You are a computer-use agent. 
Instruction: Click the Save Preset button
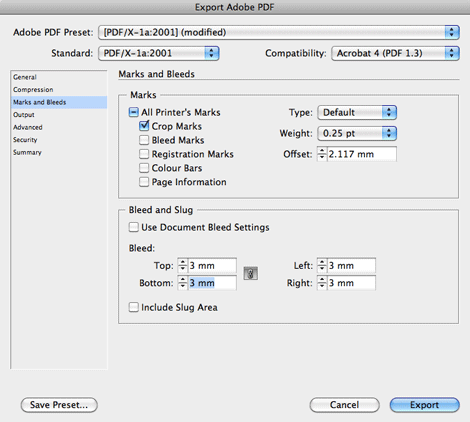(59, 405)
